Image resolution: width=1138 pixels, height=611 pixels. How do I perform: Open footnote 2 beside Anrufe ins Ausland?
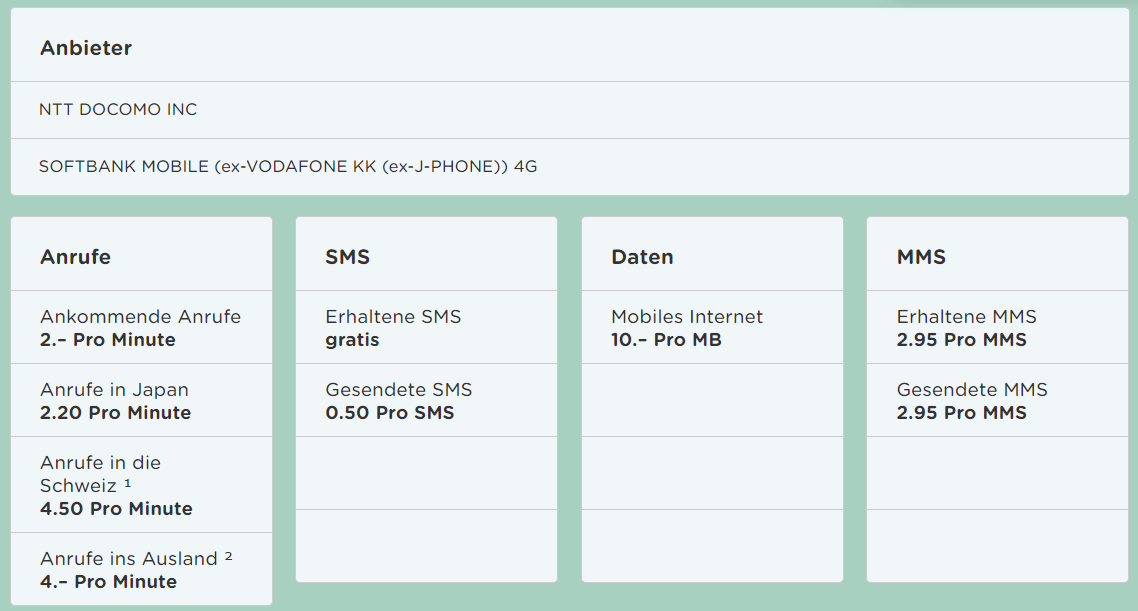point(228,556)
